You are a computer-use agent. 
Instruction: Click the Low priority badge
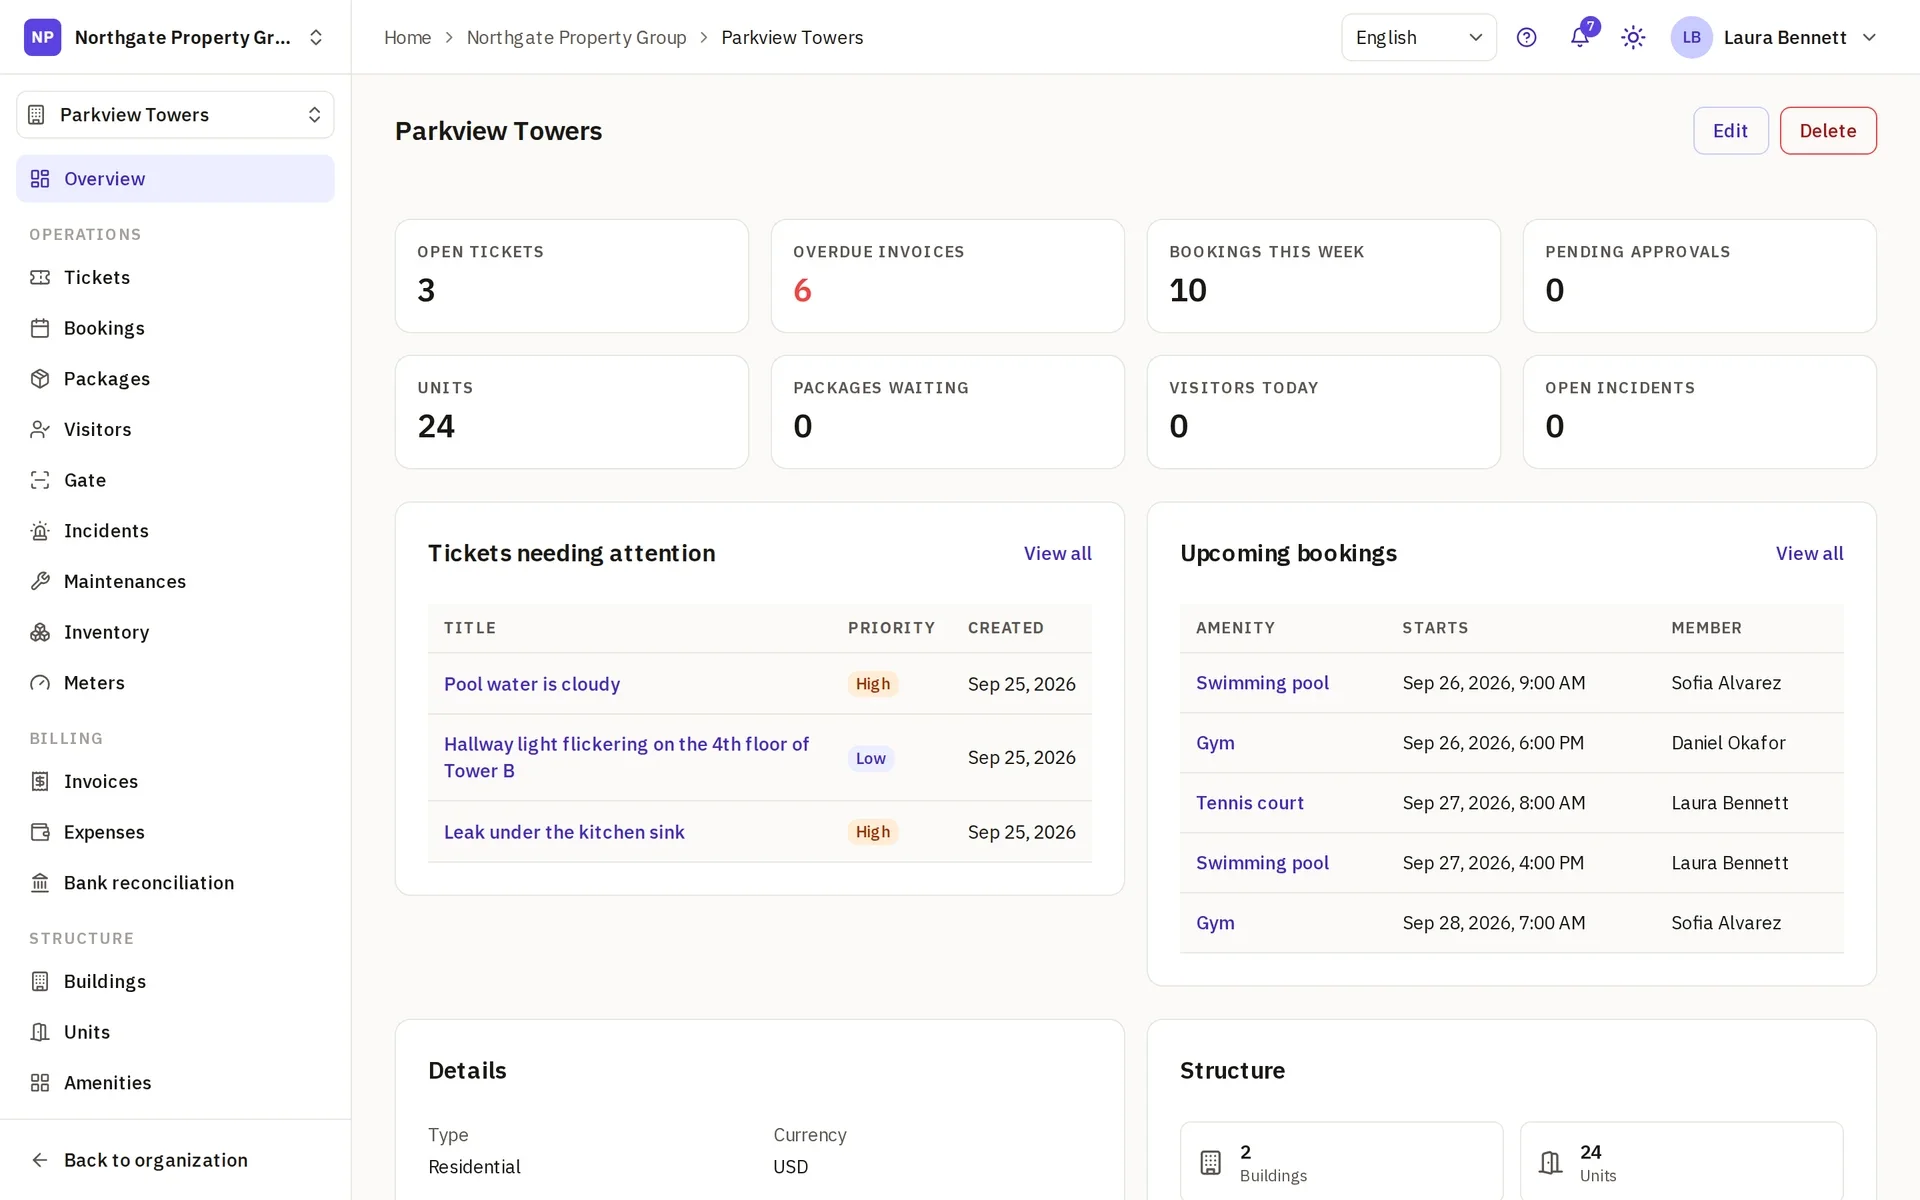(870, 758)
